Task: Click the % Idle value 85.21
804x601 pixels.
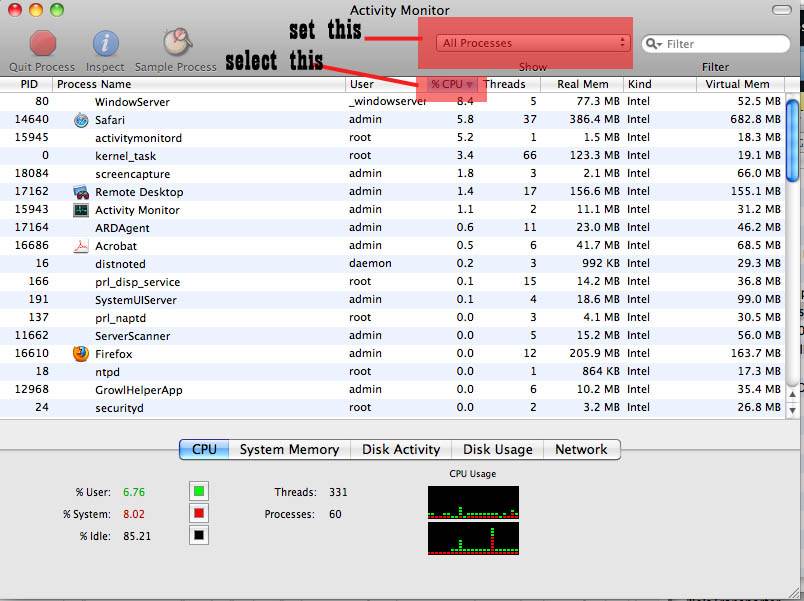Action: [x=137, y=536]
